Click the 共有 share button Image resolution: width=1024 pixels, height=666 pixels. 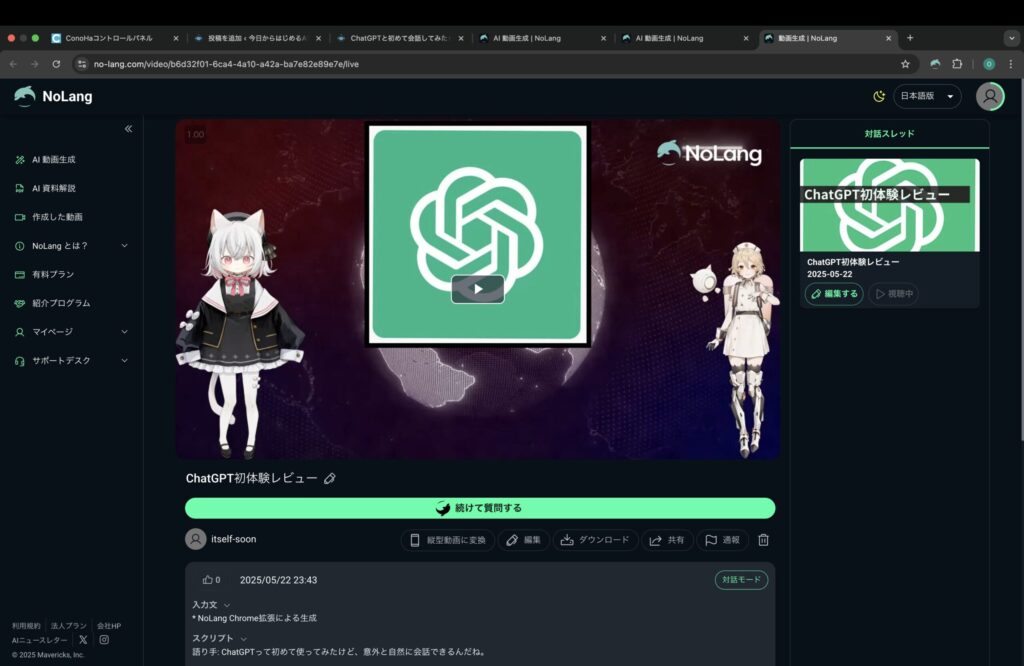coord(667,540)
